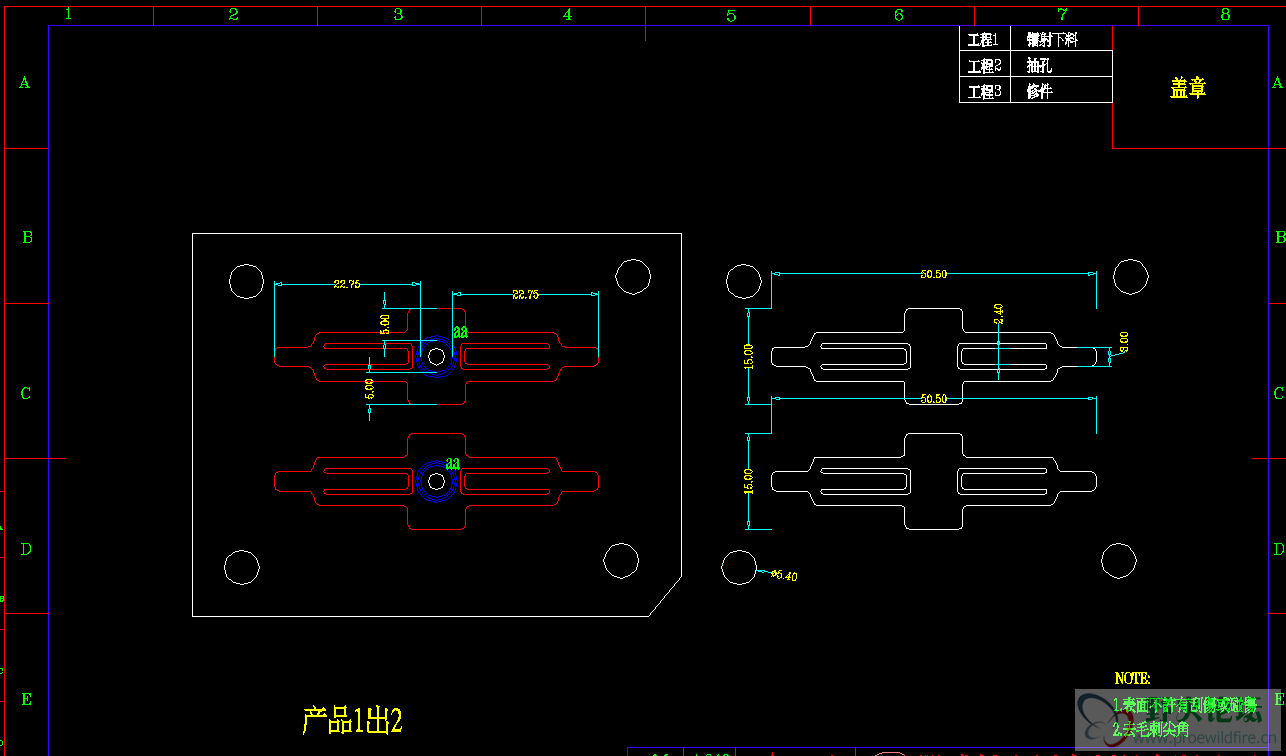Click column zone number 6 in top border
Image resolution: width=1286 pixels, height=756 pixels.
coord(899,14)
